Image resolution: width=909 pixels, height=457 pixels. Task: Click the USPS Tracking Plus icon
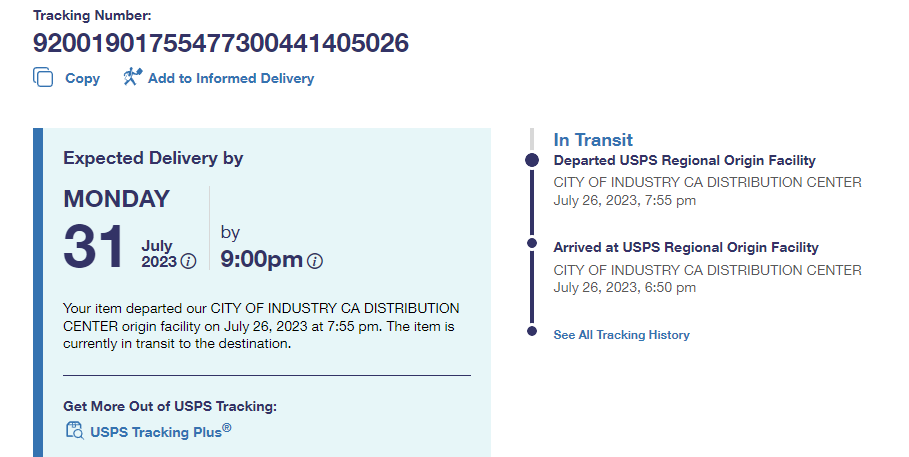[74, 431]
